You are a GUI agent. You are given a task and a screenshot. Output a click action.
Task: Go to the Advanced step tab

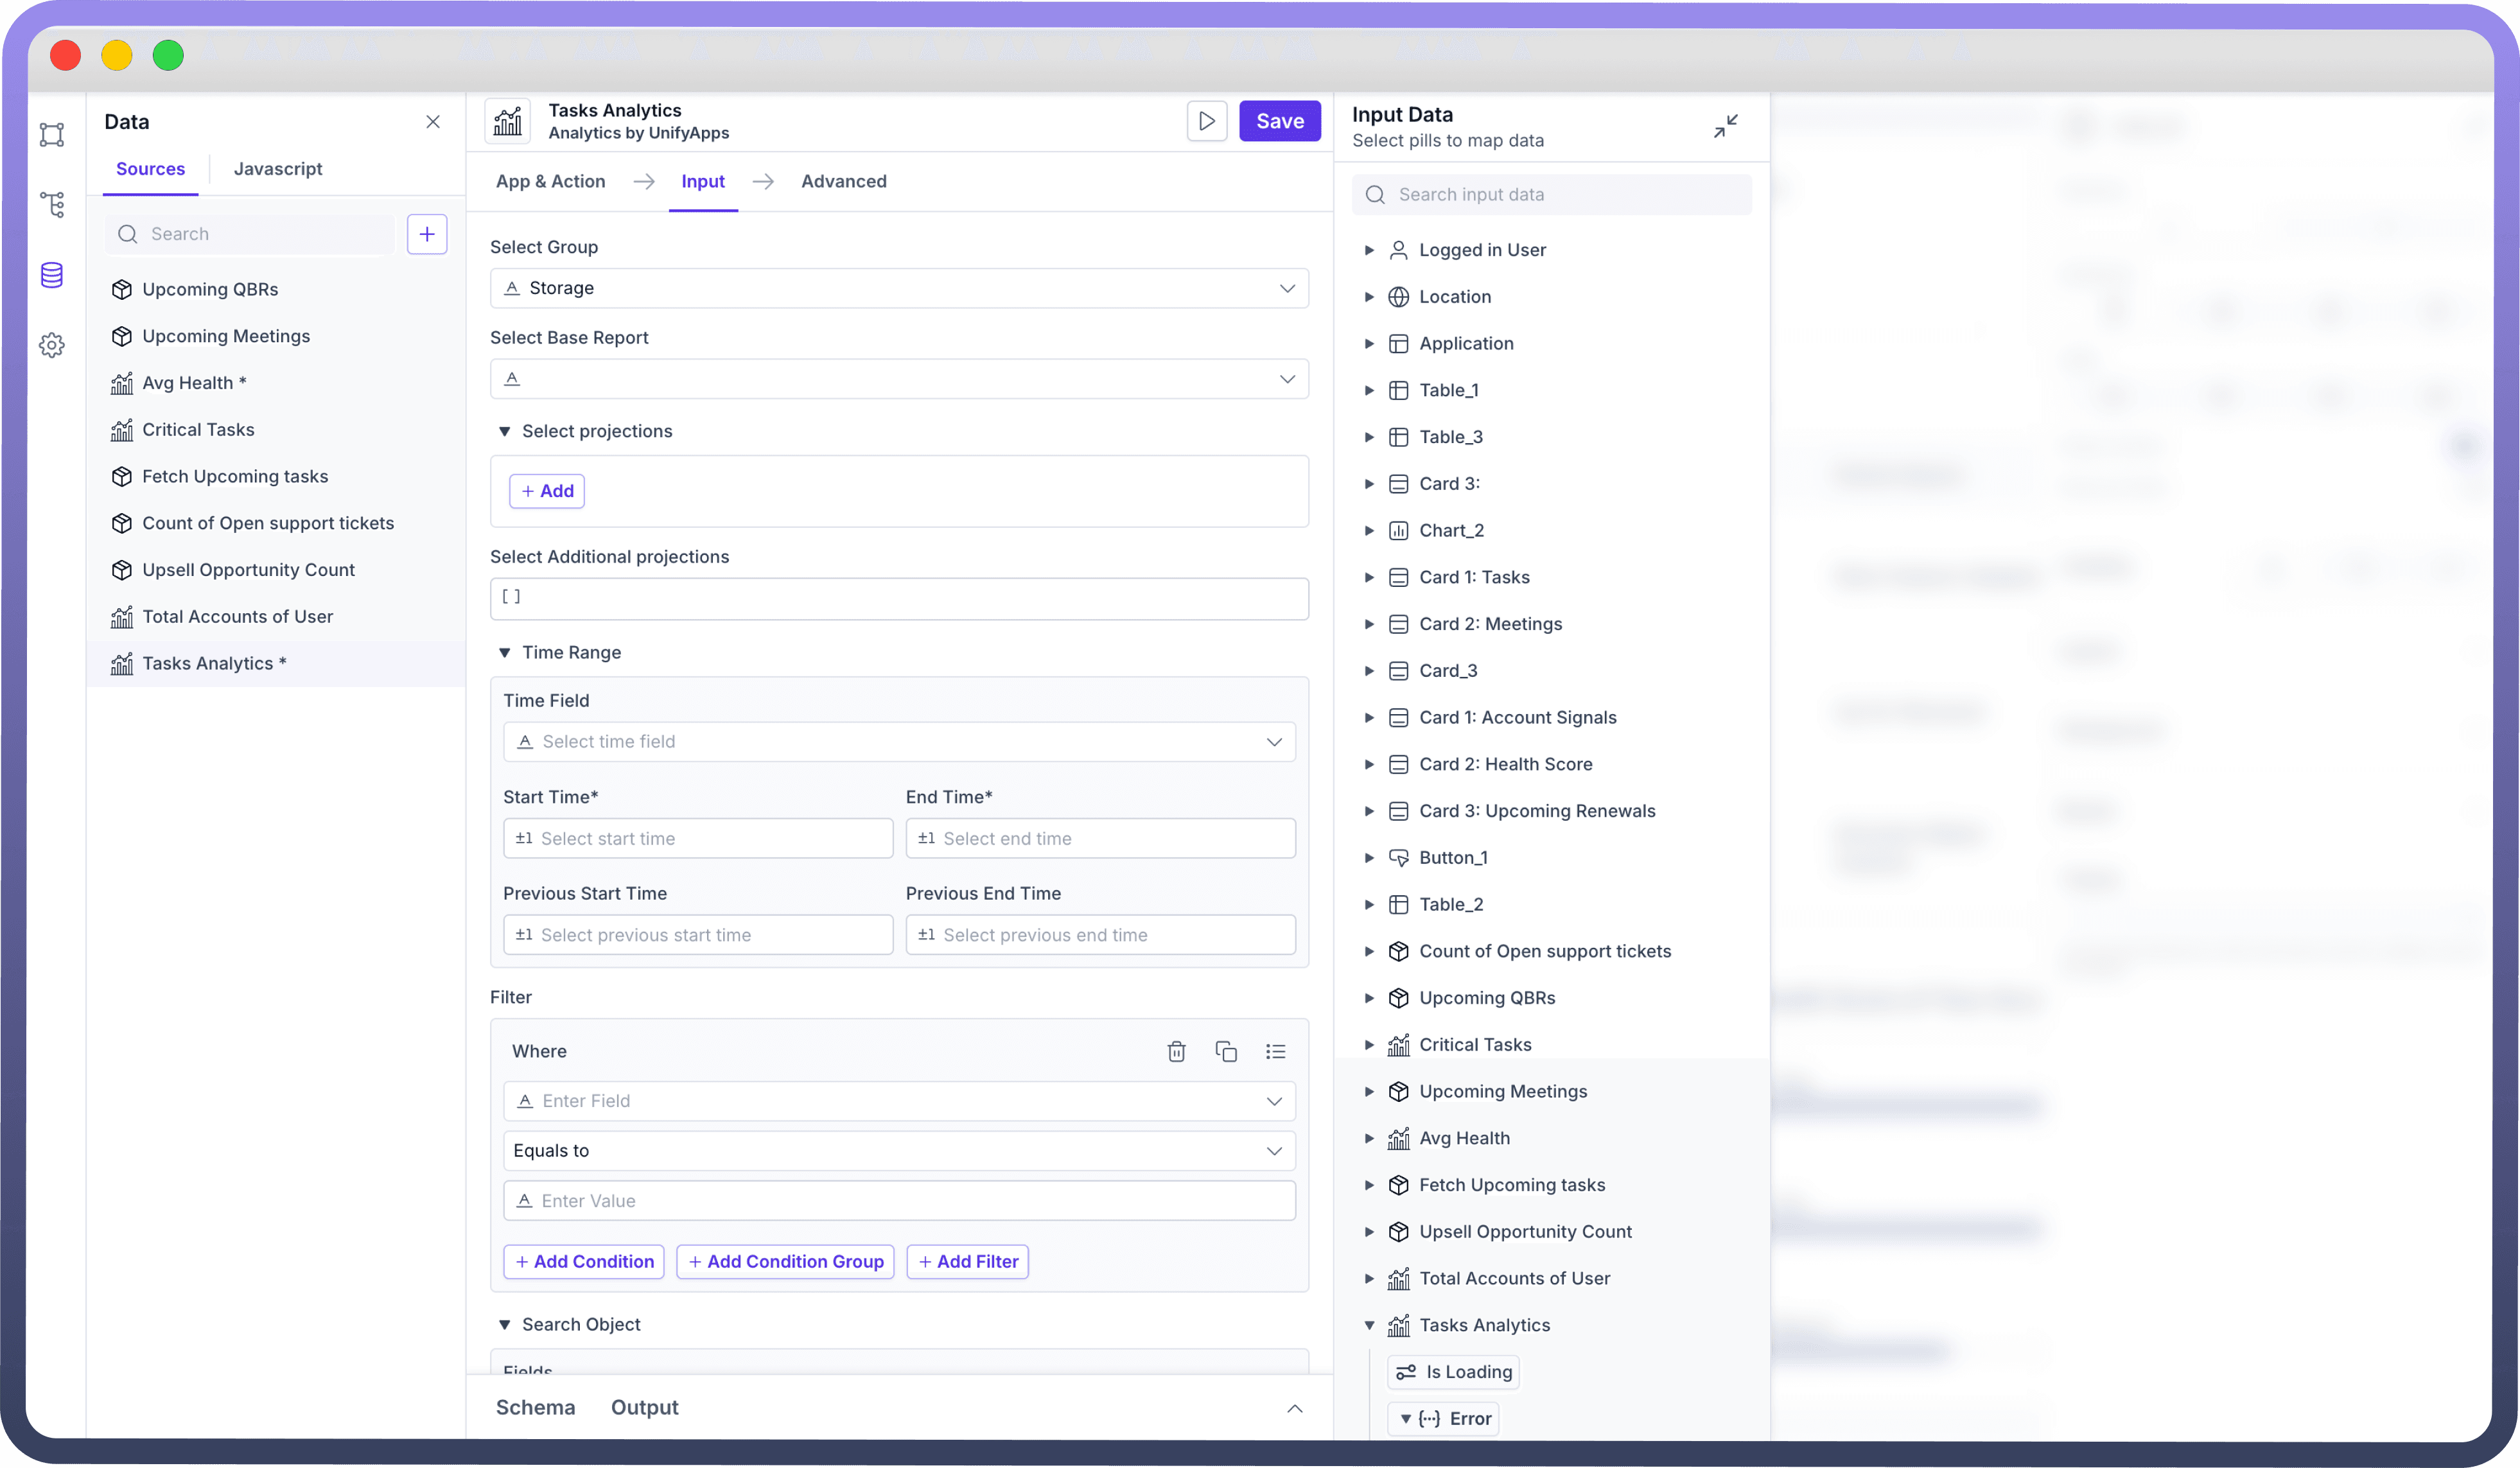point(843,181)
